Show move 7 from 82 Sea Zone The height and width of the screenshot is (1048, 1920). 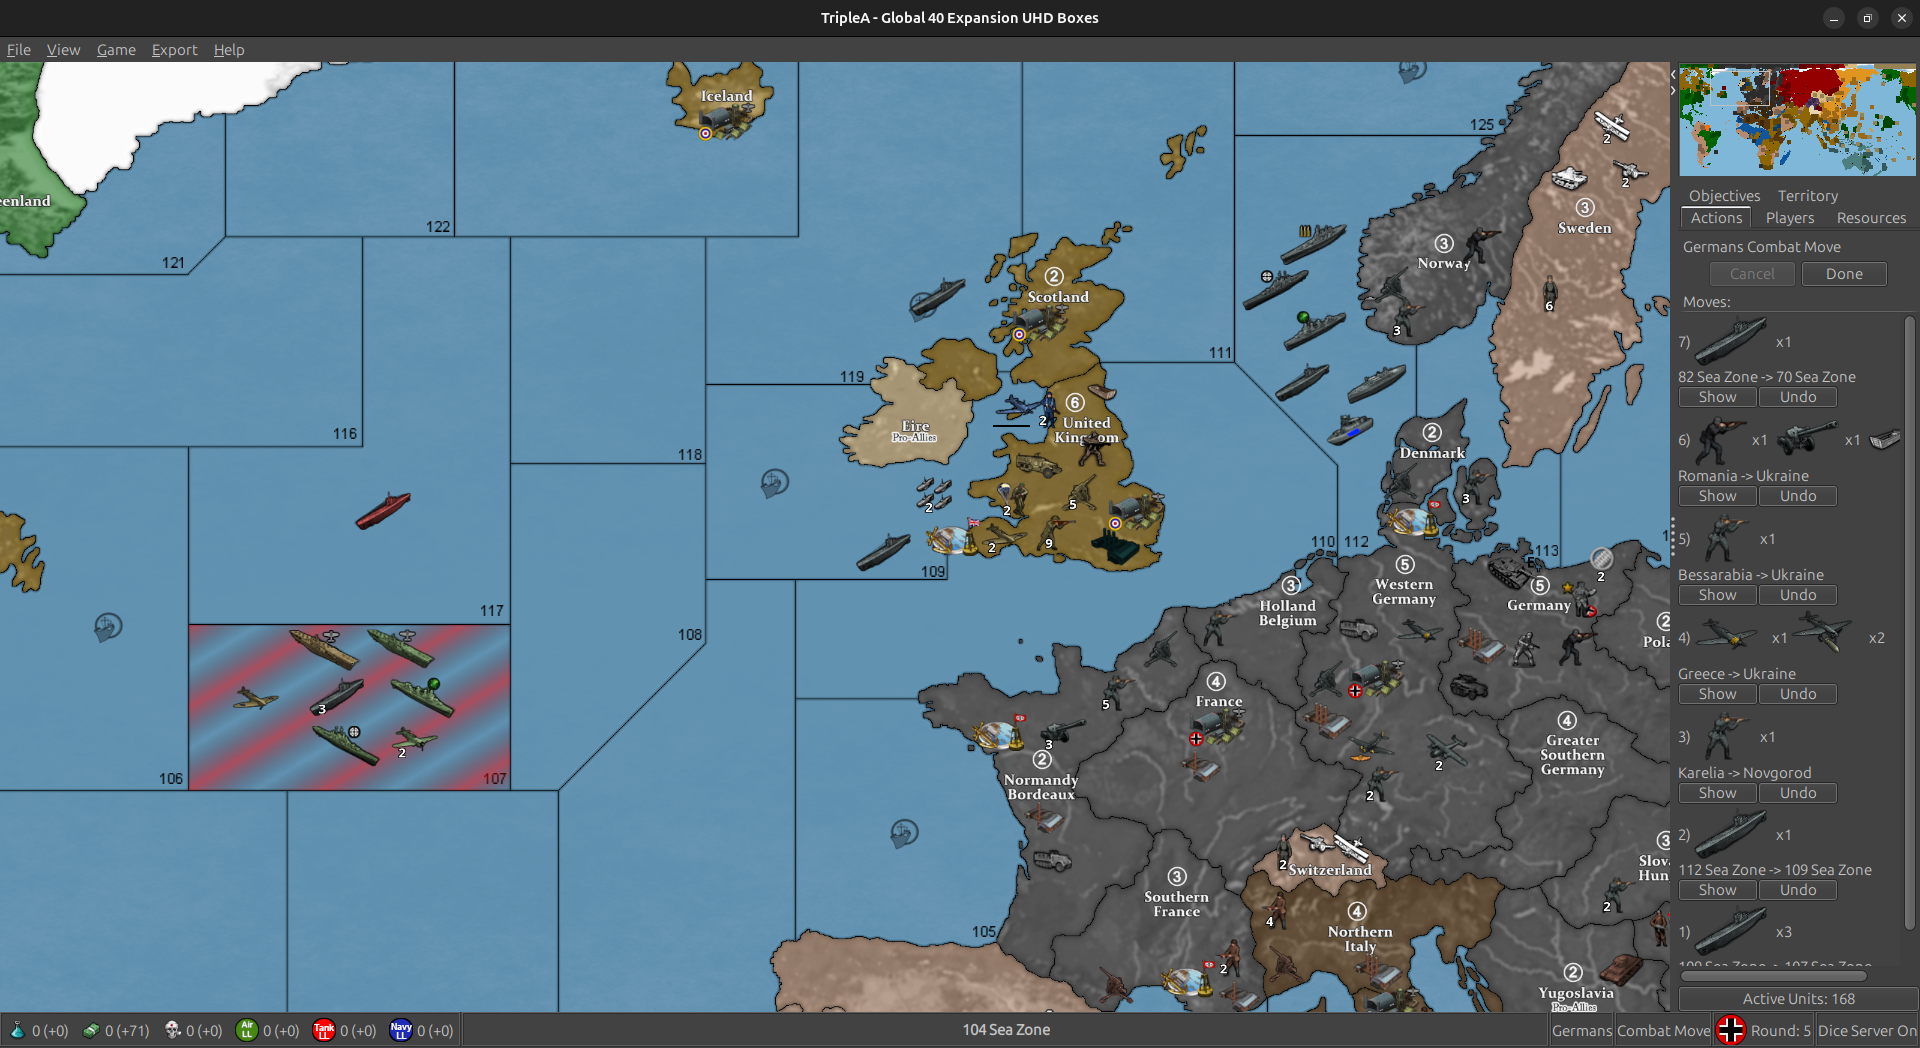pos(1717,397)
